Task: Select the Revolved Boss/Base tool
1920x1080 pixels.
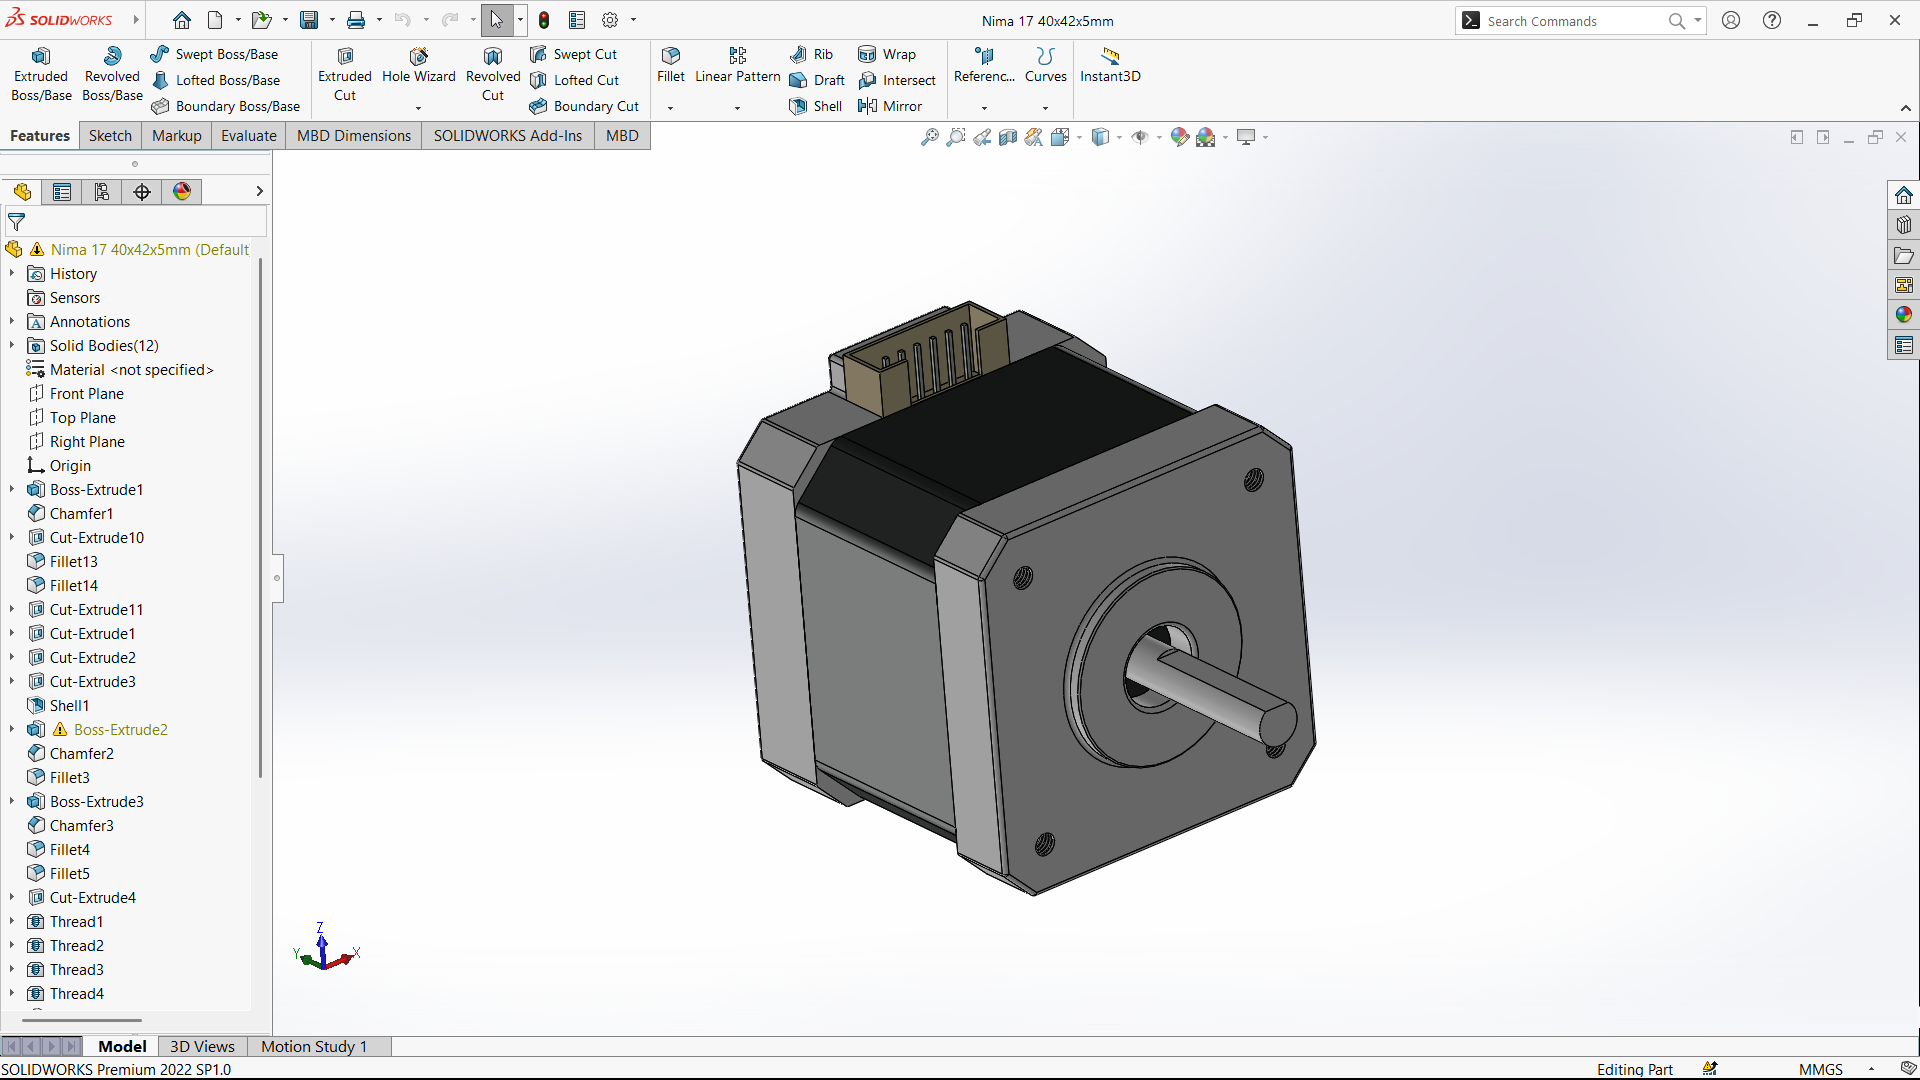Action: (x=112, y=74)
